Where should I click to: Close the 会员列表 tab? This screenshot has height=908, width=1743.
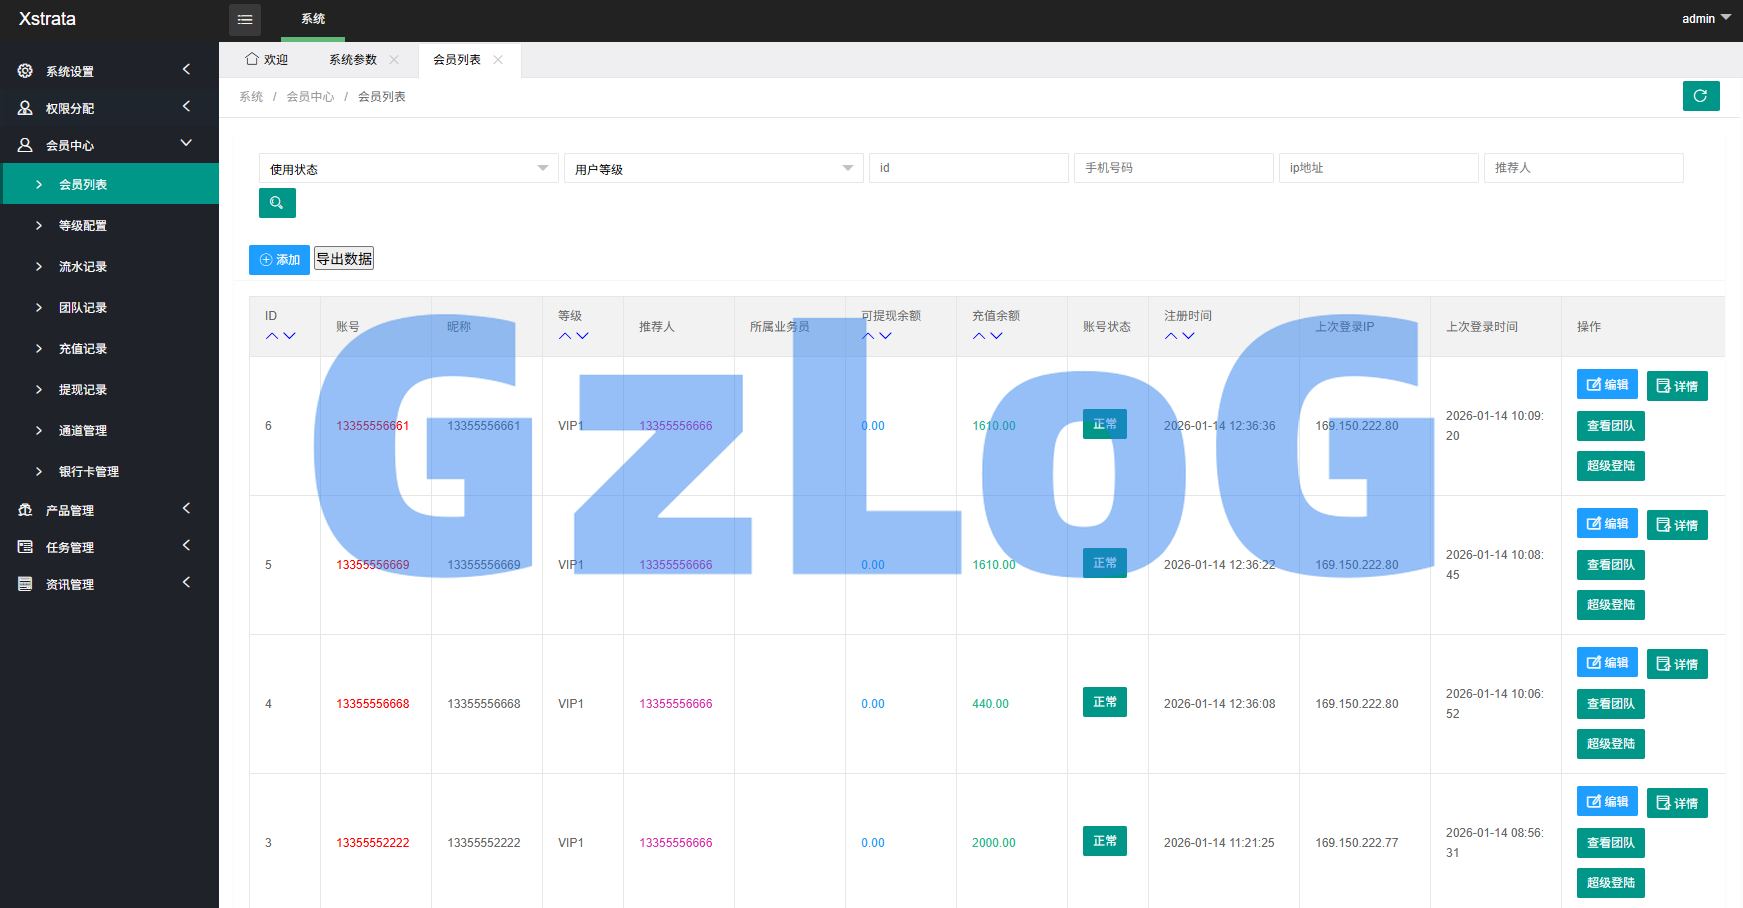(498, 60)
